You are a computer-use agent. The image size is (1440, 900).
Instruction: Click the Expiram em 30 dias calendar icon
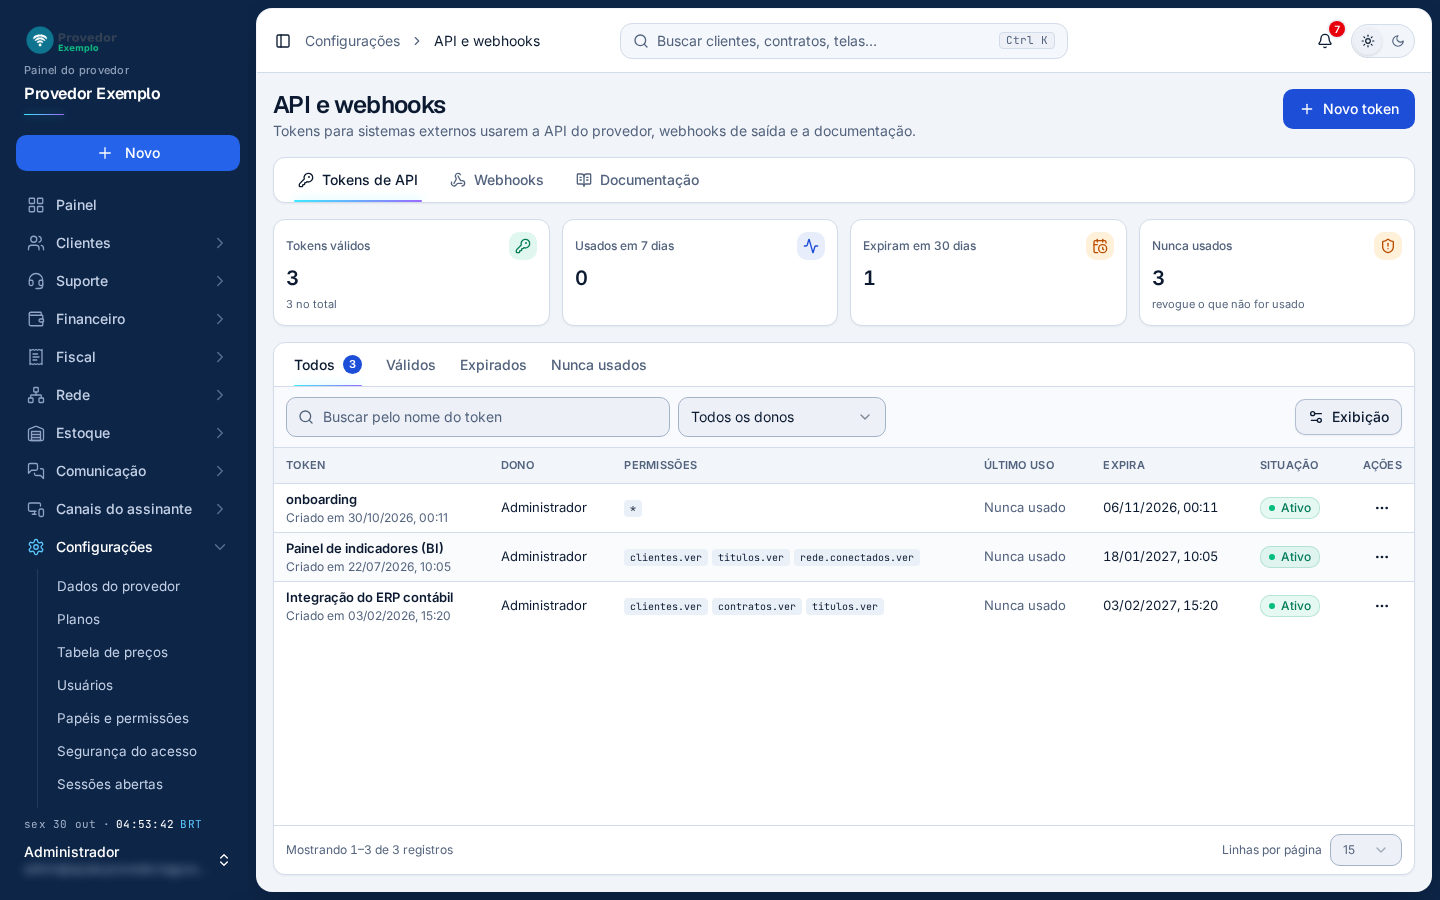1100,246
